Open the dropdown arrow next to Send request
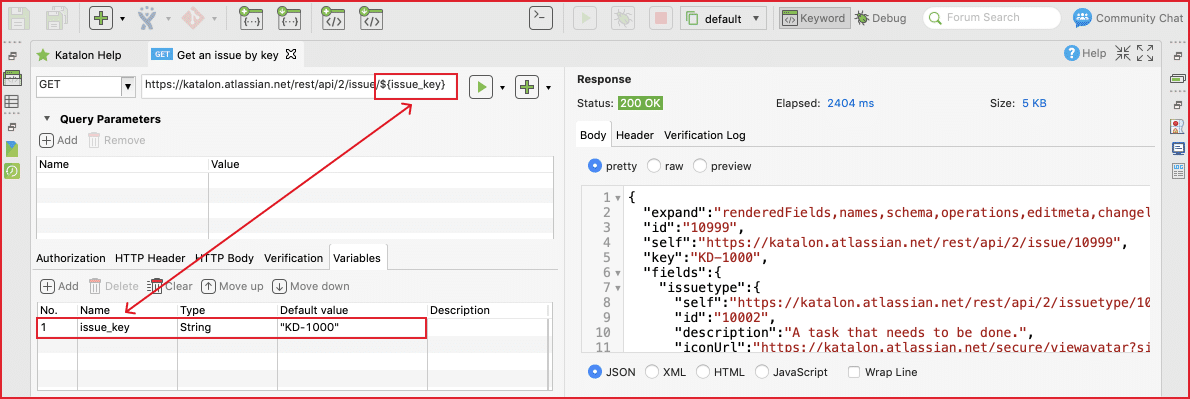This screenshot has height=399, width=1190. point(502,88)
